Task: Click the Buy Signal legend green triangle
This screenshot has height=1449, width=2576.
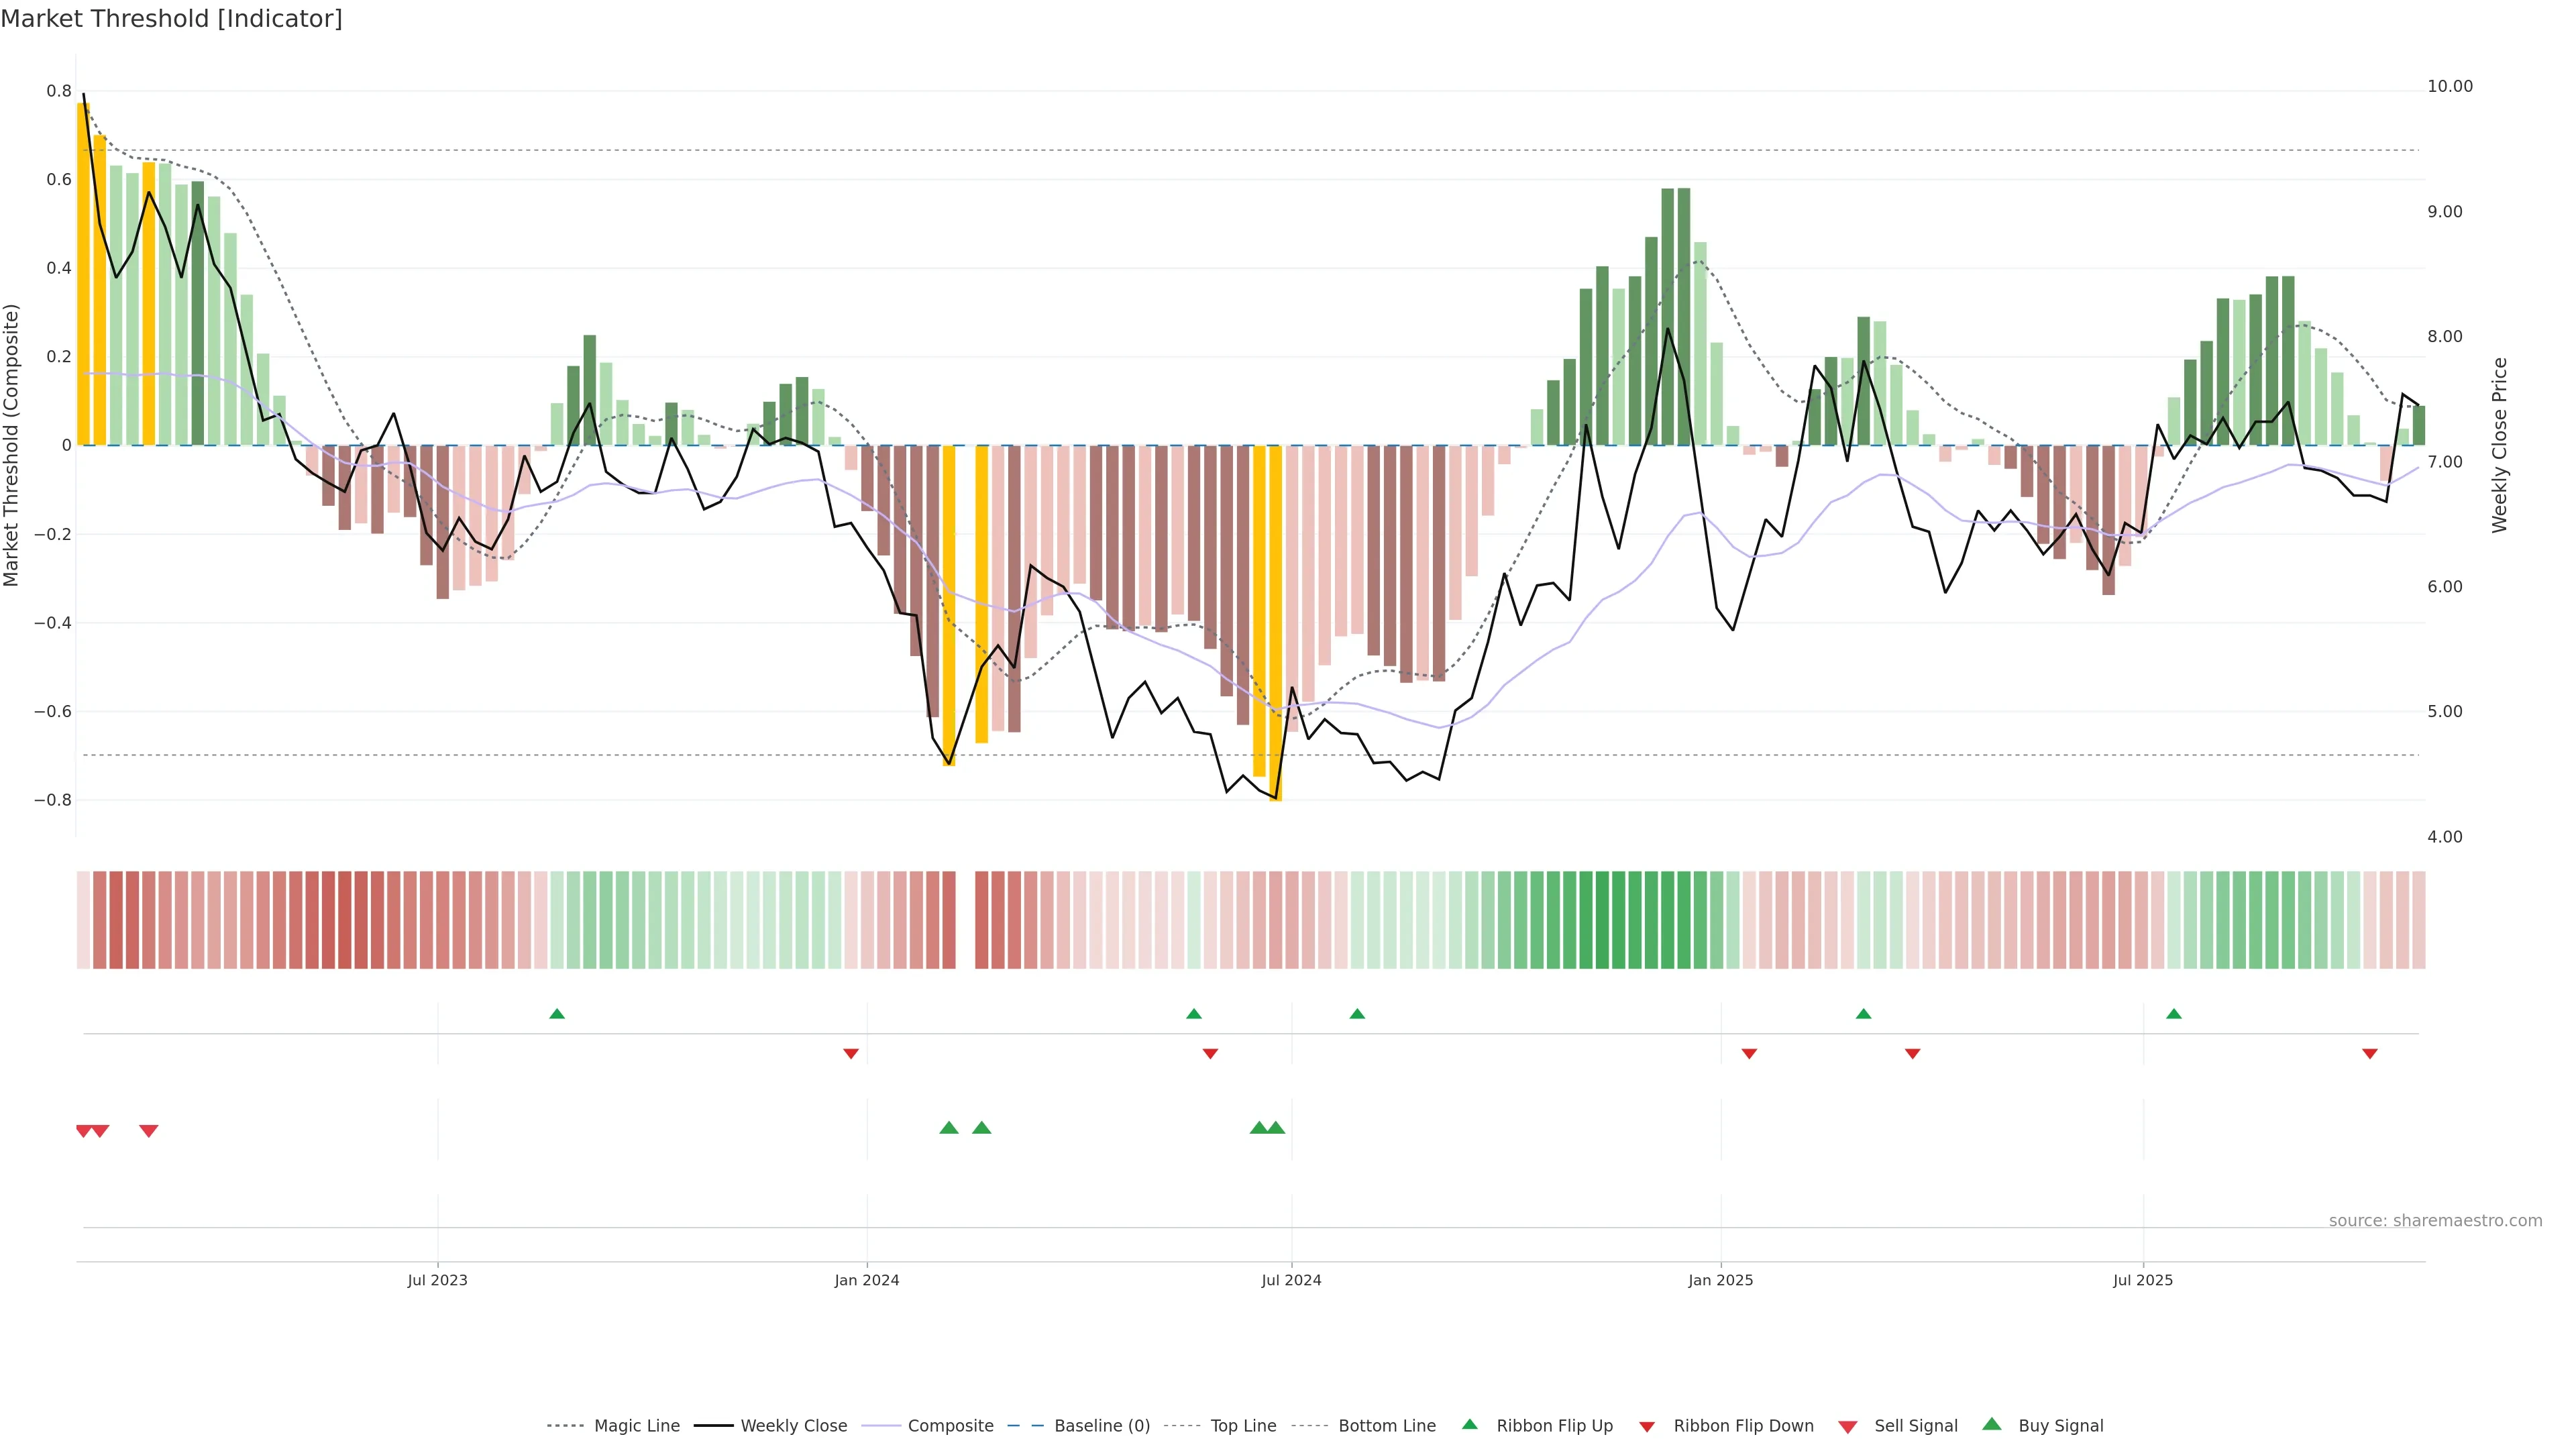Action: [1992, 1424]
